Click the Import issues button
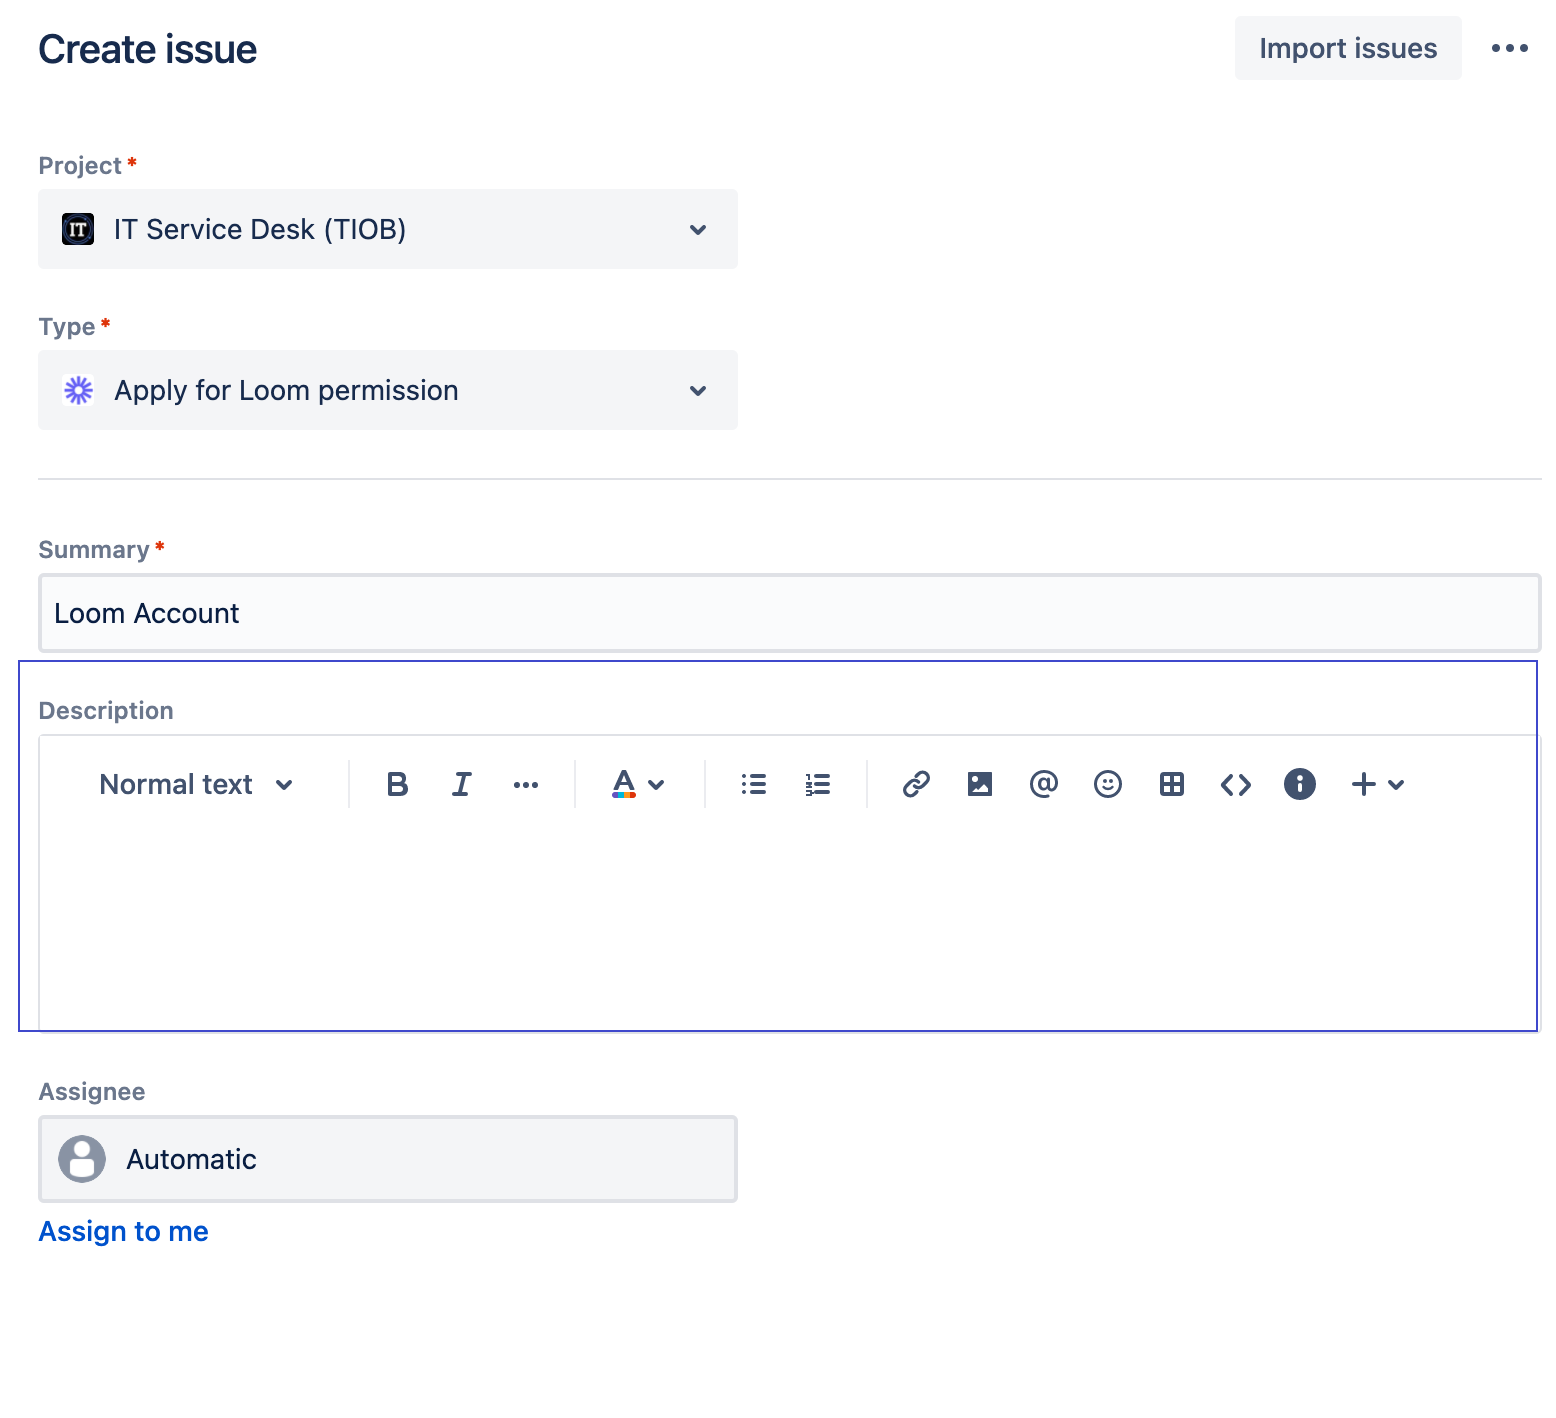Screen dimensions: 1556x1418 (1348, 48)
